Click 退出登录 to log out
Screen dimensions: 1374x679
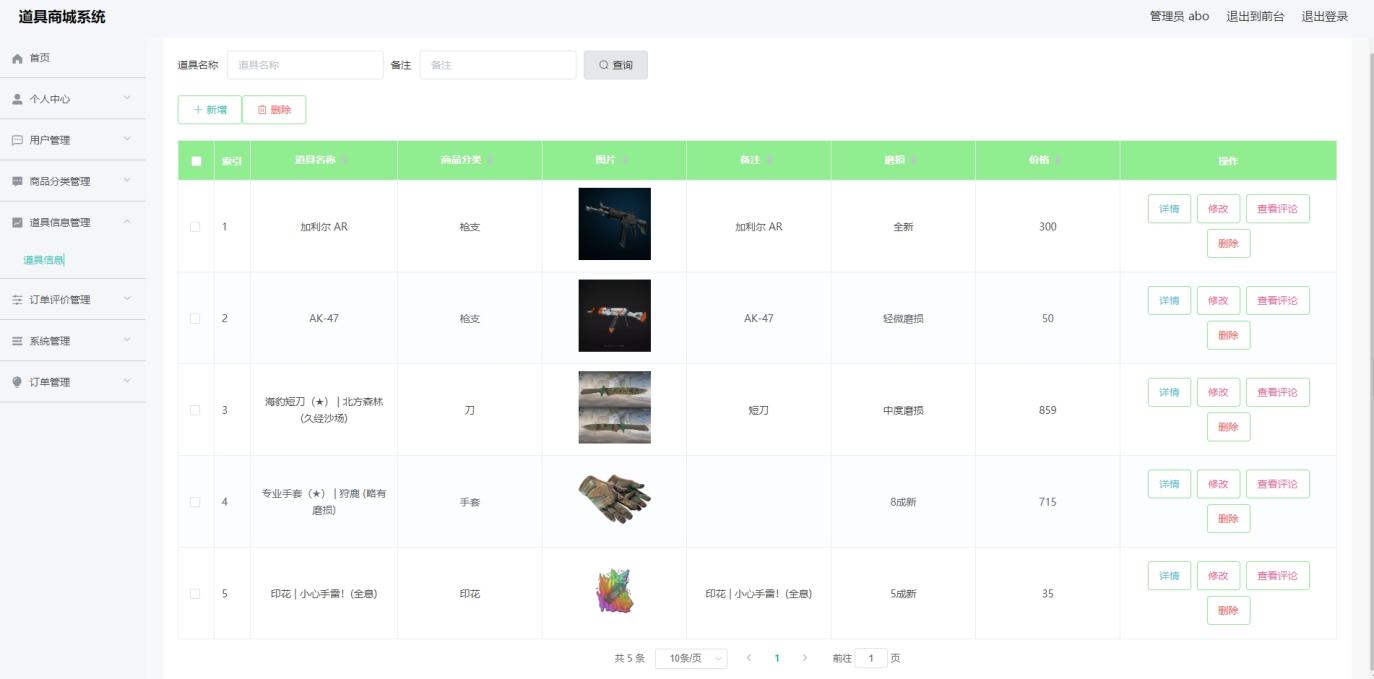coord(1324,16)
